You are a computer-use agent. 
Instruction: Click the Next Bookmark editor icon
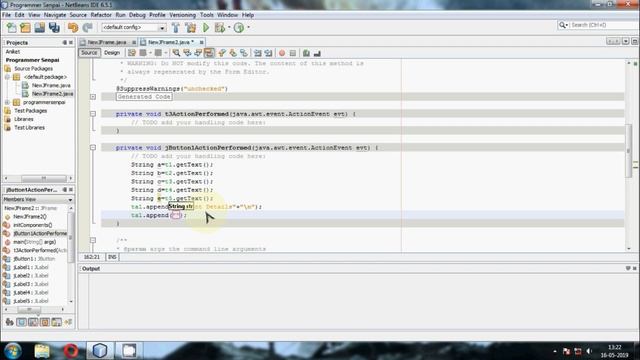pyautogui.click(x=233, y=53)
